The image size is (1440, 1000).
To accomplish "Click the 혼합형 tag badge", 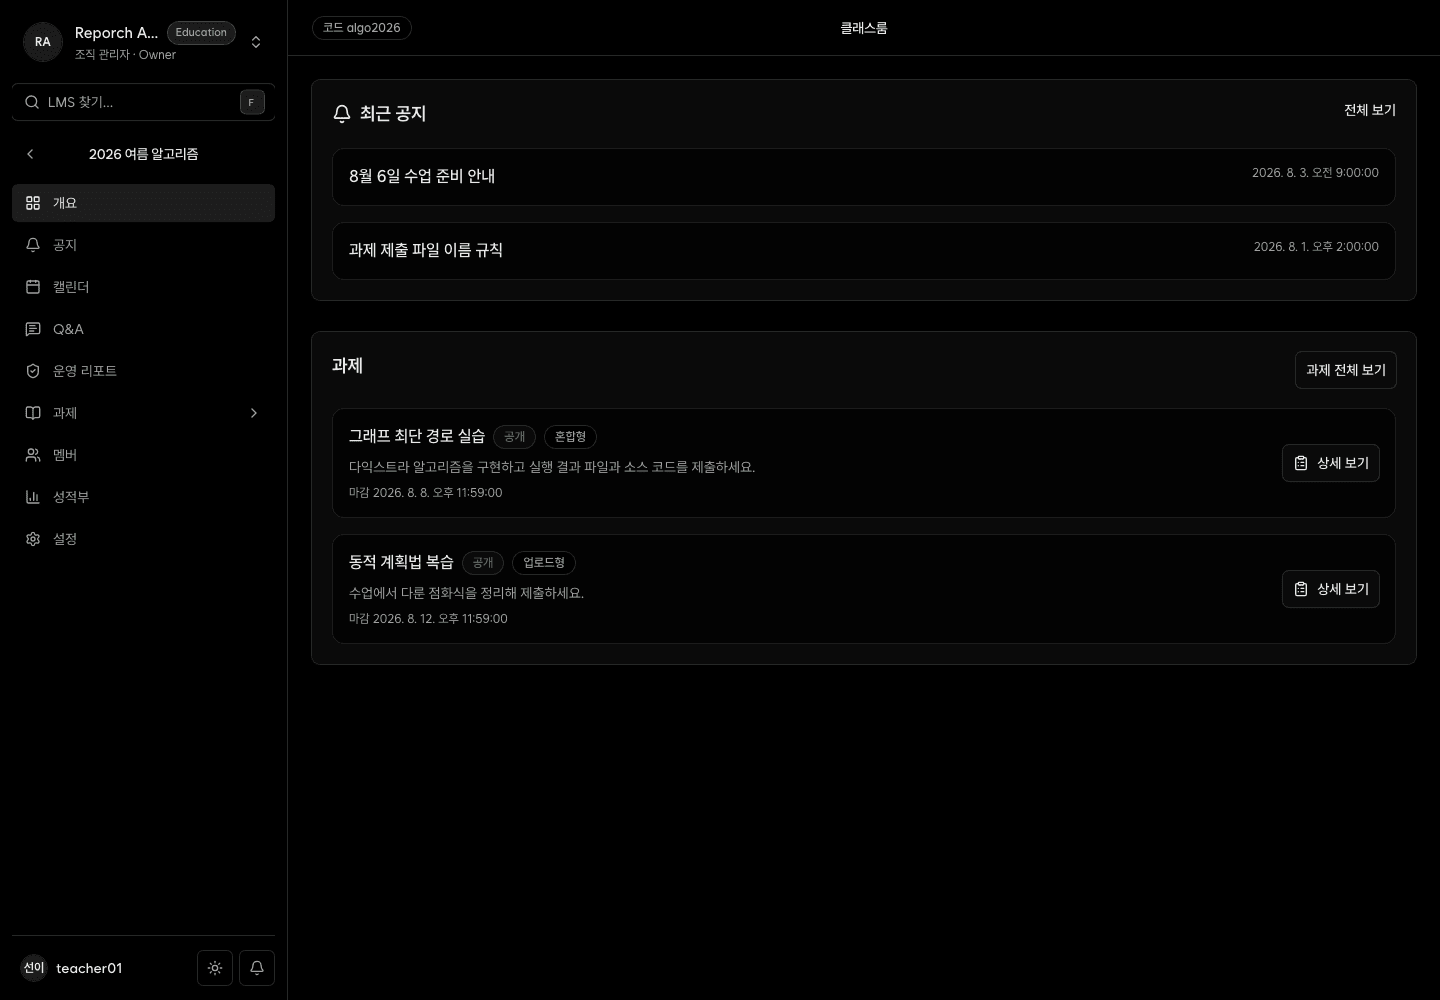I will 571,437.
